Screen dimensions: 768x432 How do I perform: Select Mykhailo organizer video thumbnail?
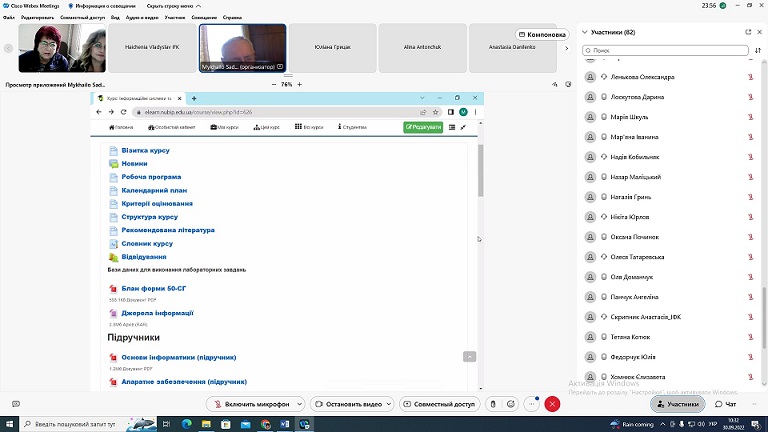242,48
